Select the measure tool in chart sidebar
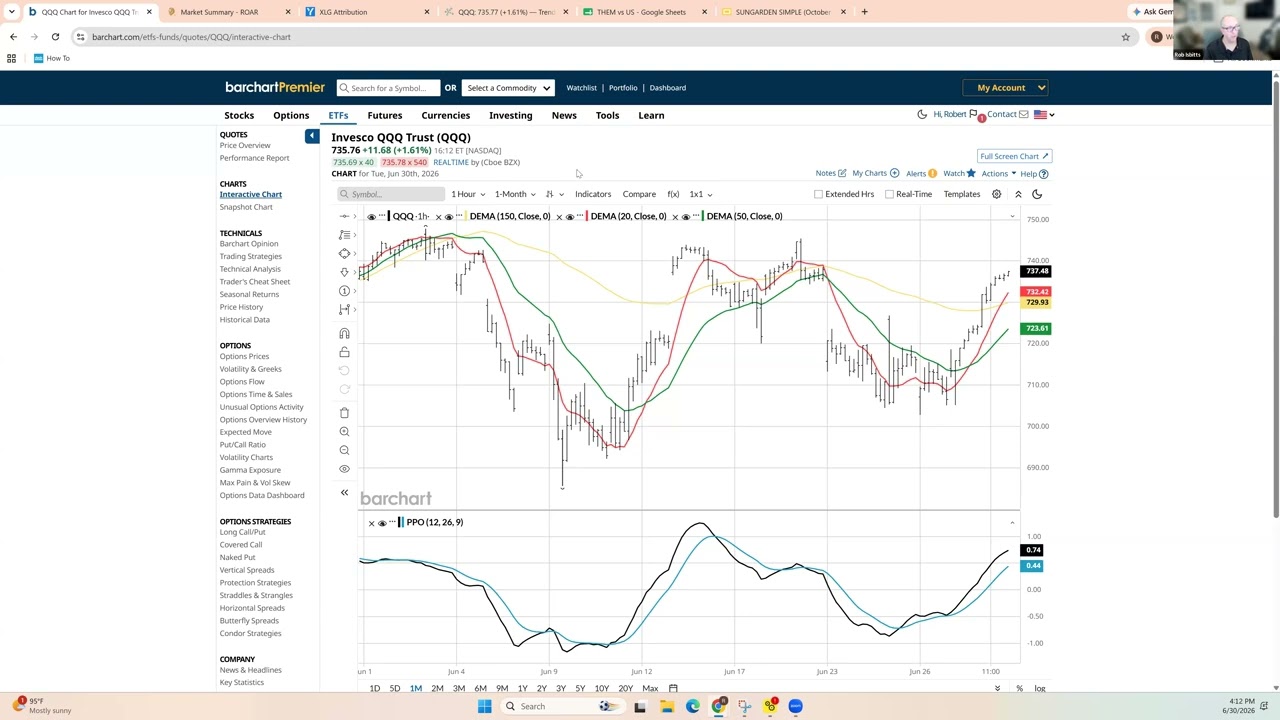1280x720 pixels. 344,310
